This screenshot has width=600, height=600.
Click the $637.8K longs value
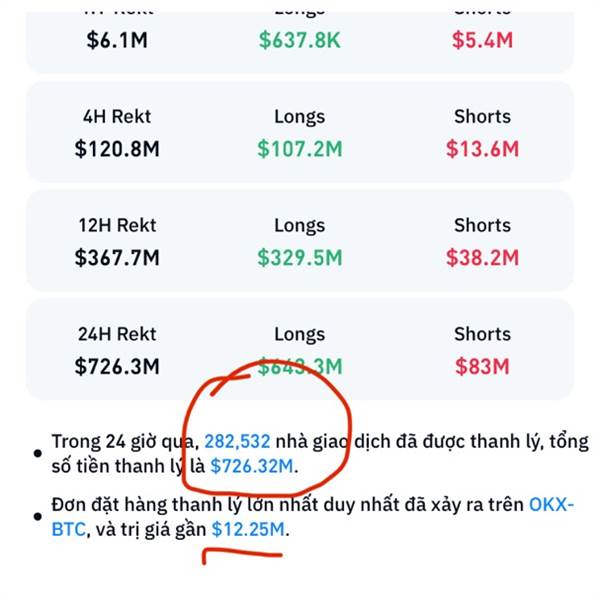click(x=300, y=40)
